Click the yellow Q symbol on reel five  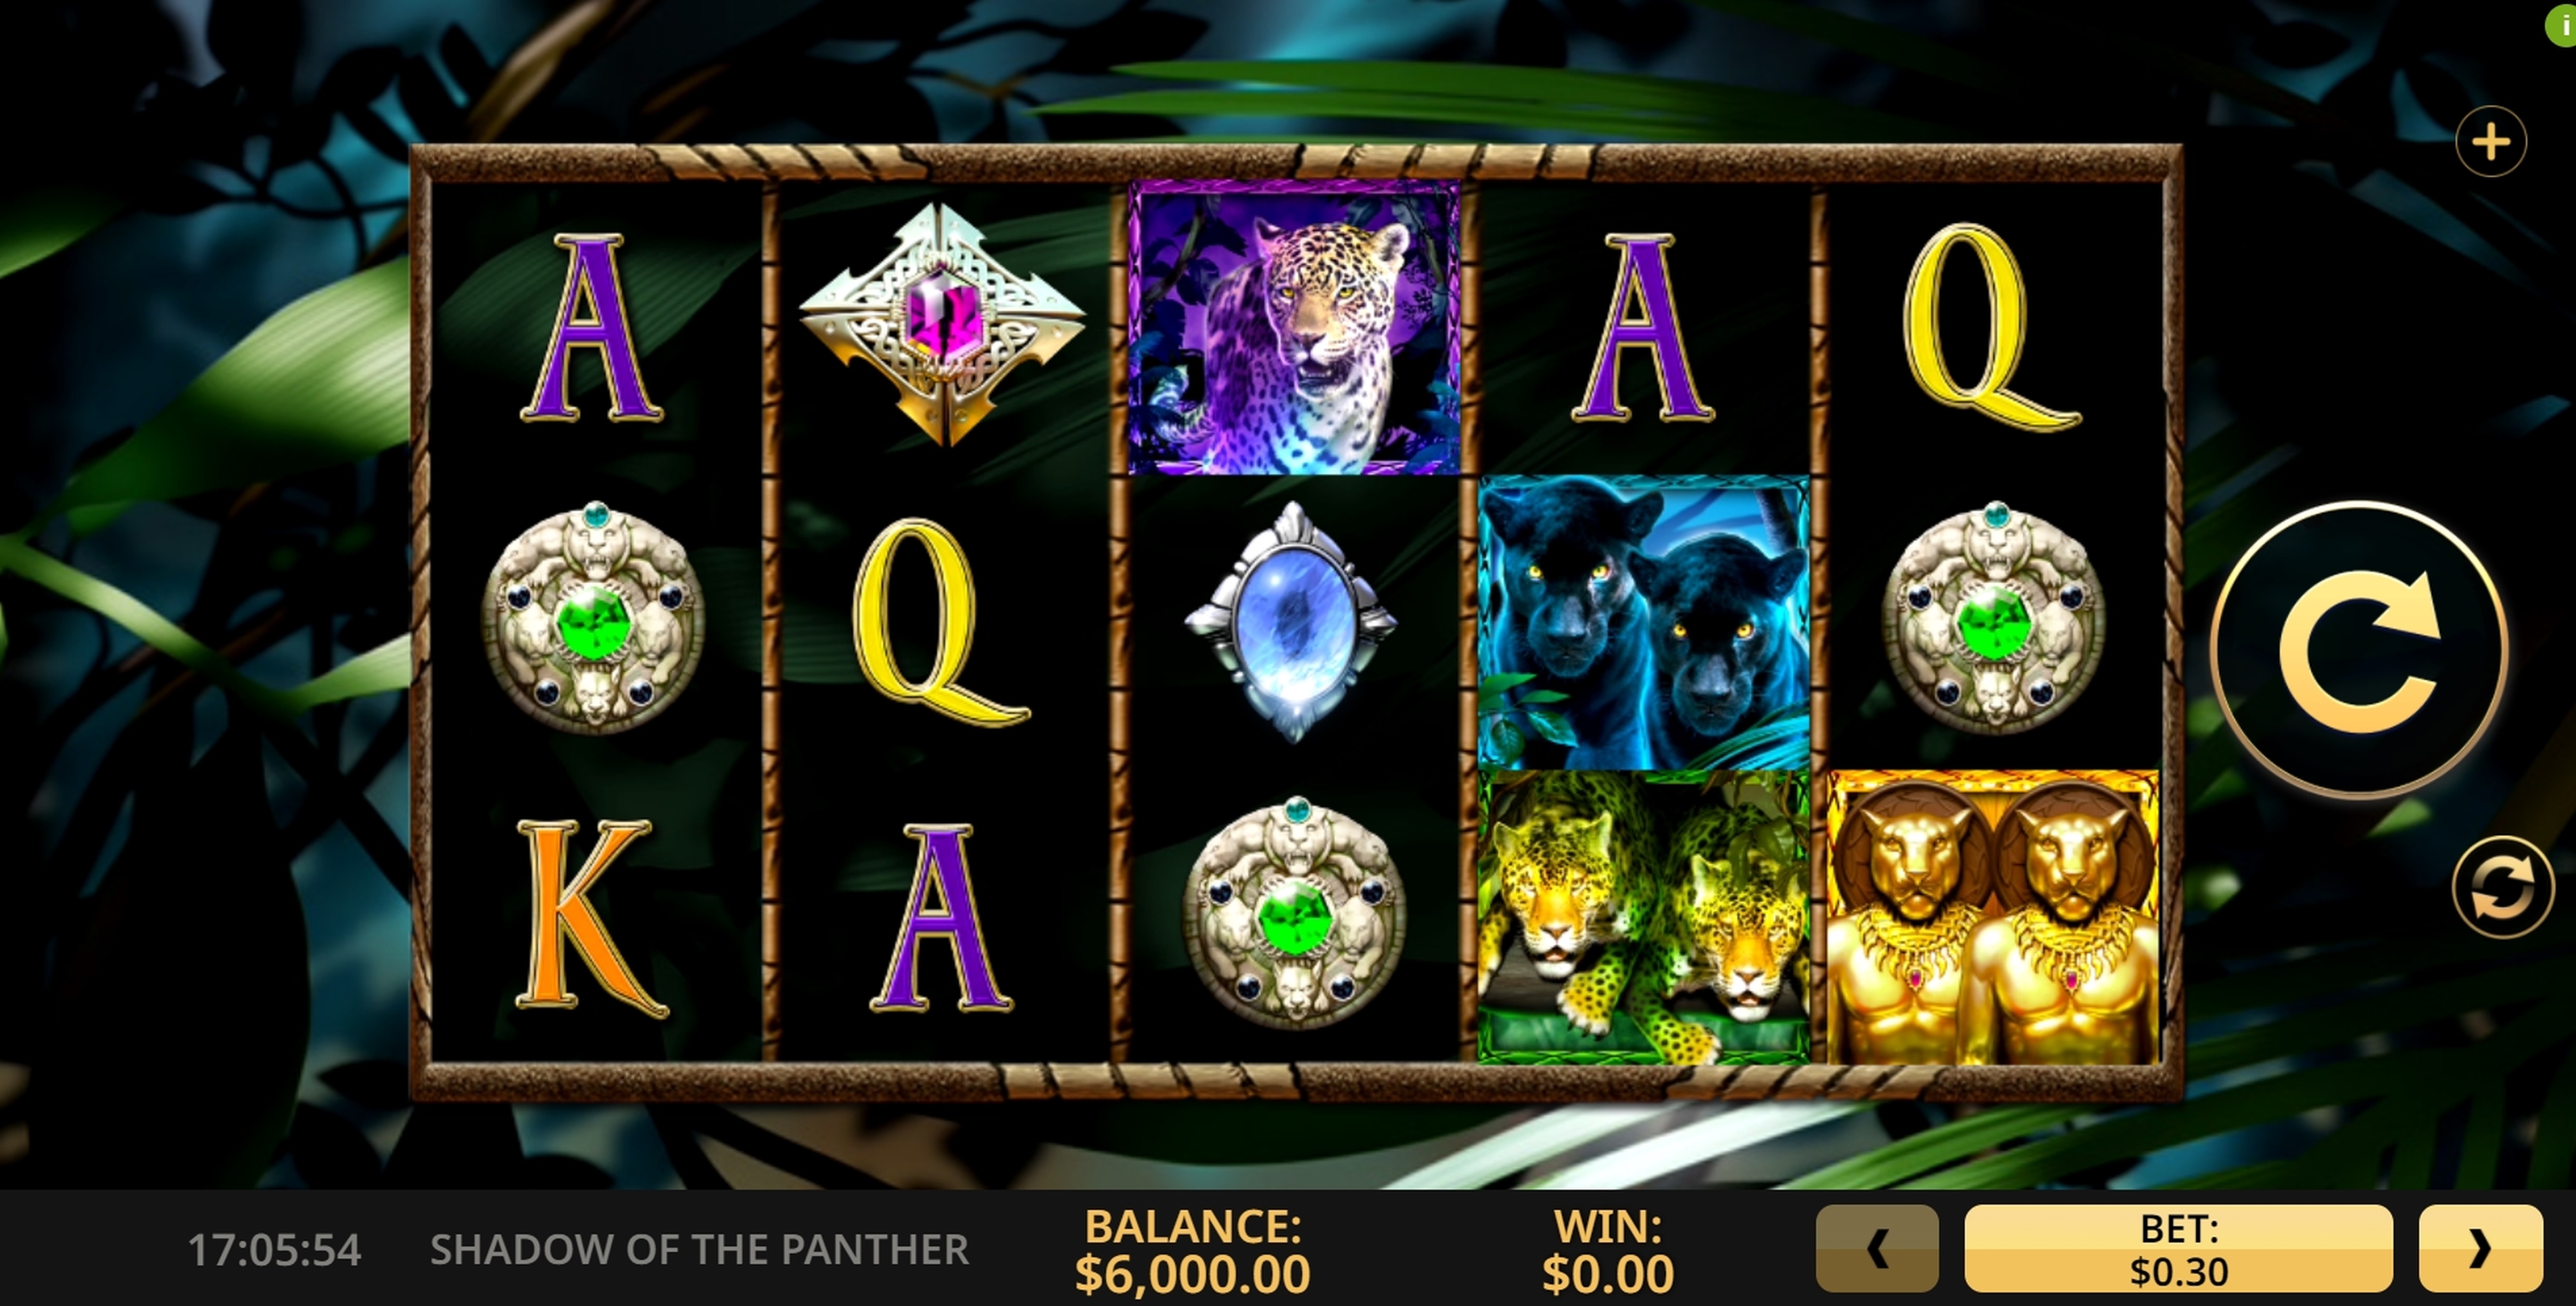pos(1991,327)
